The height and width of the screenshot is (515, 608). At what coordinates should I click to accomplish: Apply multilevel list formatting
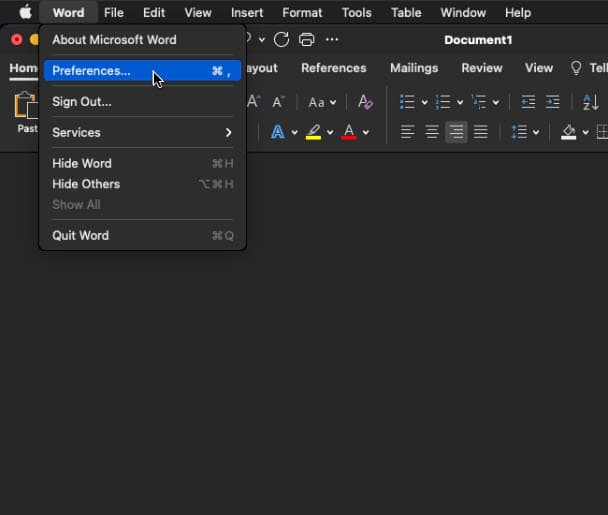[x=479, y=102]
